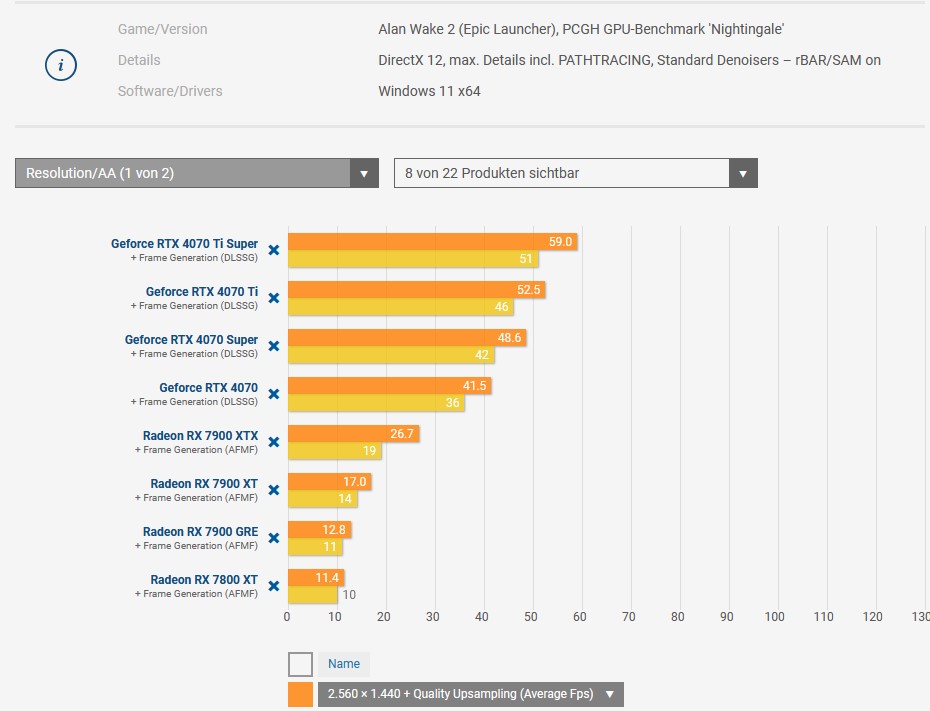930x711 pixels.
Task: Remove Geforce RTX 4070 Ti row via X
Action: click(274, 298)
